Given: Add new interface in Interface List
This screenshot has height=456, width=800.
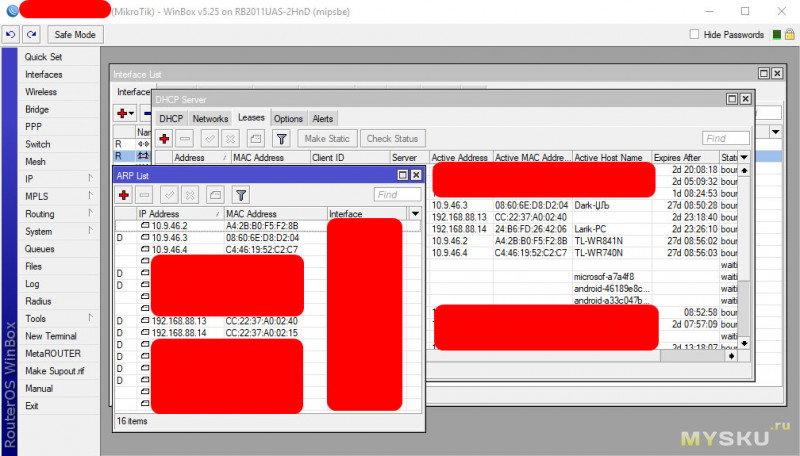Looking at the screenshot, I should click(x=125, y=113).
